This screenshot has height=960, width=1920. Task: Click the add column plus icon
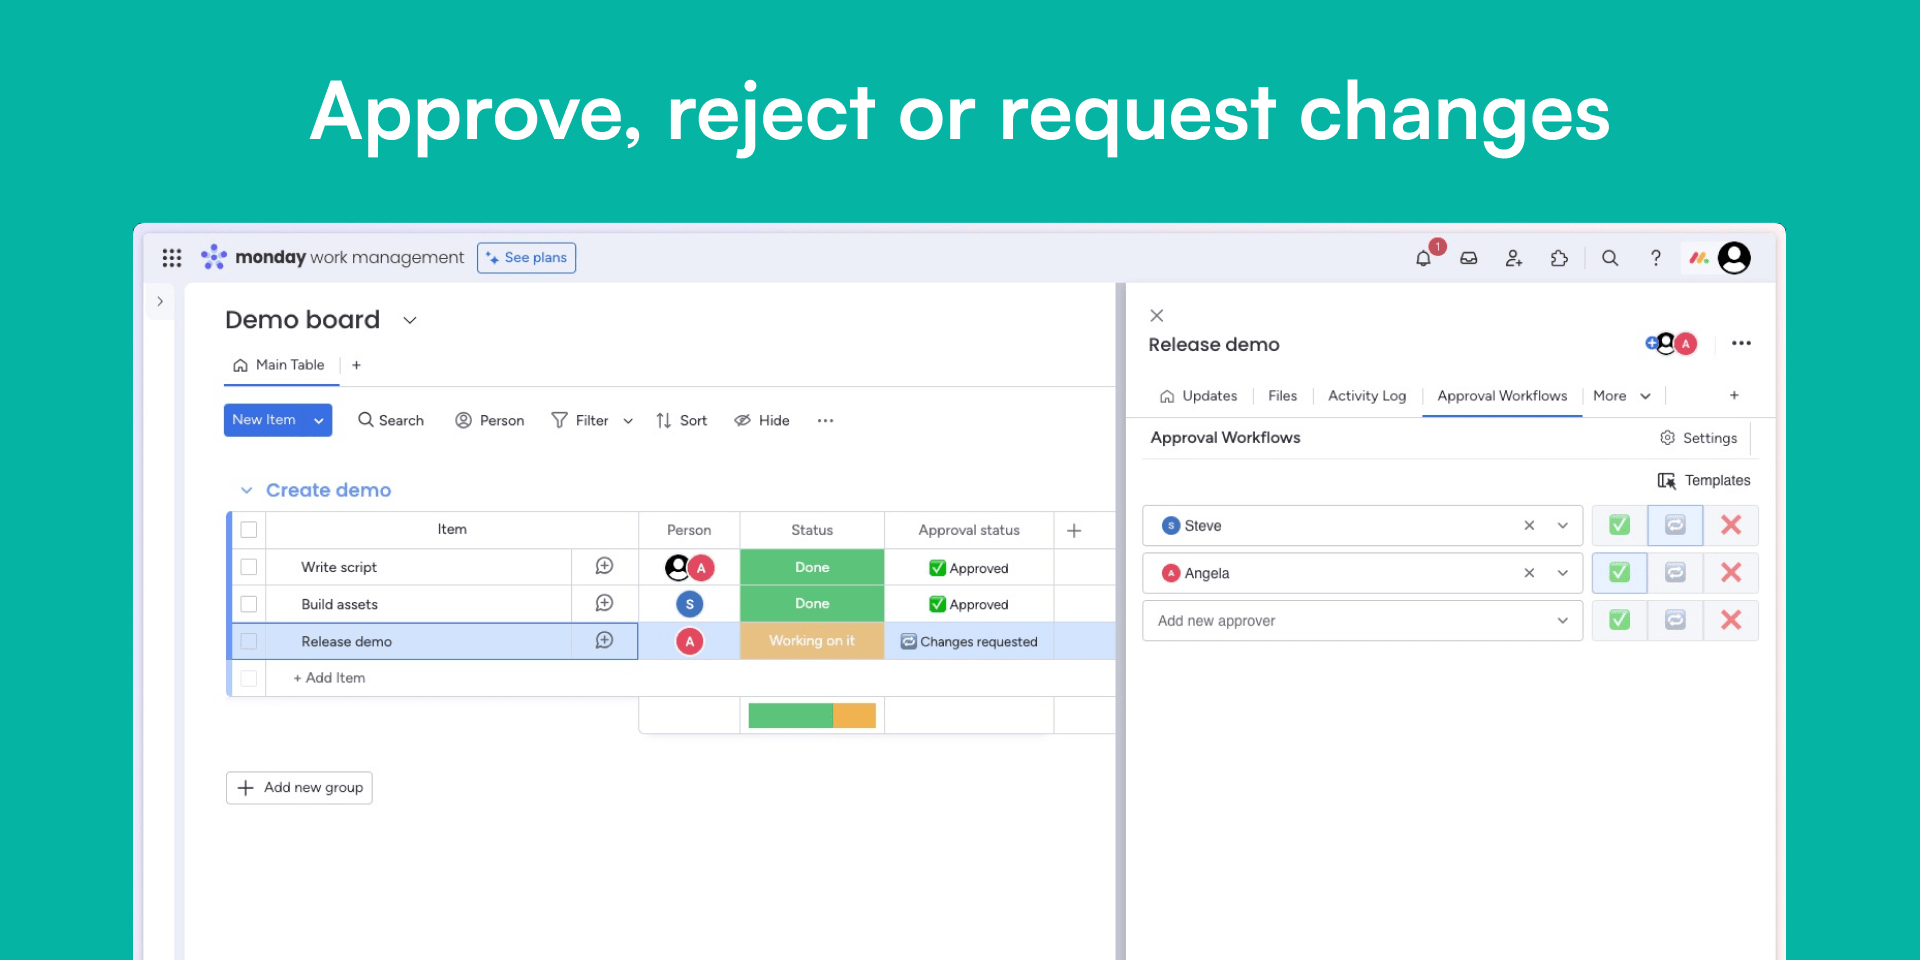(1074, 530)
